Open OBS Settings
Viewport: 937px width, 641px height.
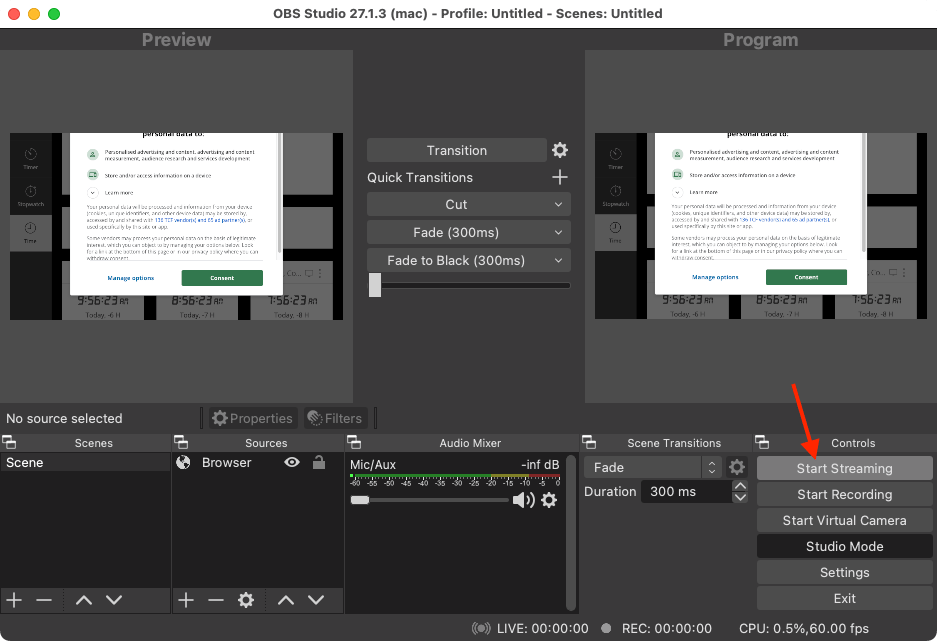click(844, 572)
